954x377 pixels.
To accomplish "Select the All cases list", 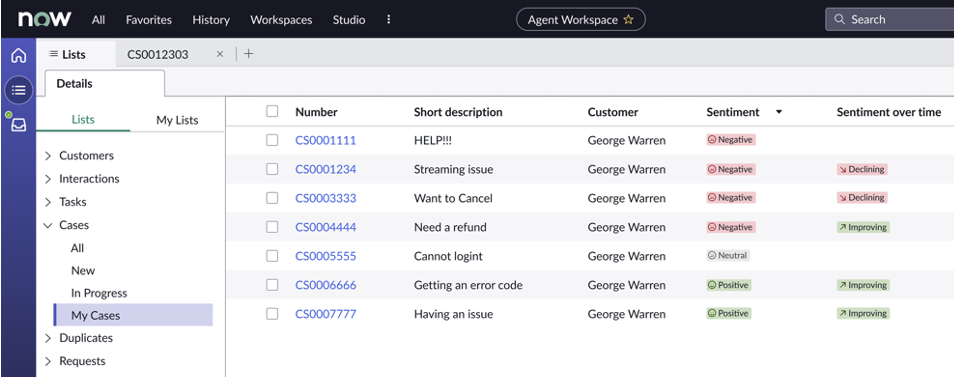I will [x=77, y=248].
